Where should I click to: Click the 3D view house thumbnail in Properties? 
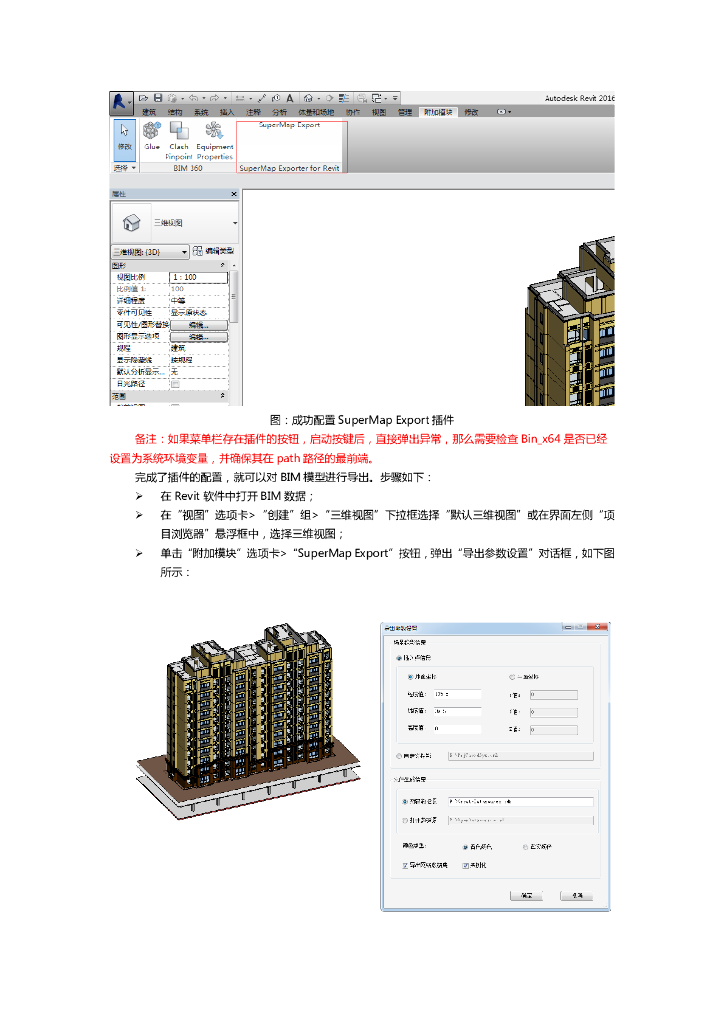pyautogui.click(x=131, y=223)
